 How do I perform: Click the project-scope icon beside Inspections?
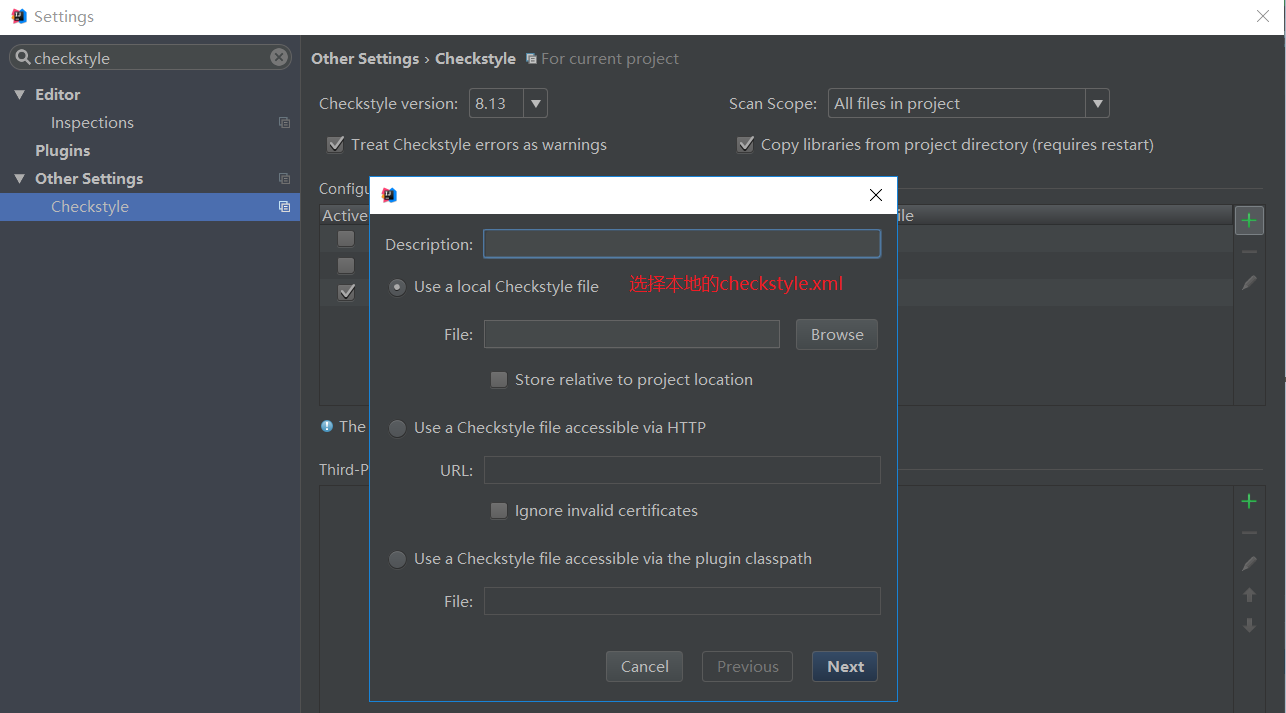(x=284, y=123)
